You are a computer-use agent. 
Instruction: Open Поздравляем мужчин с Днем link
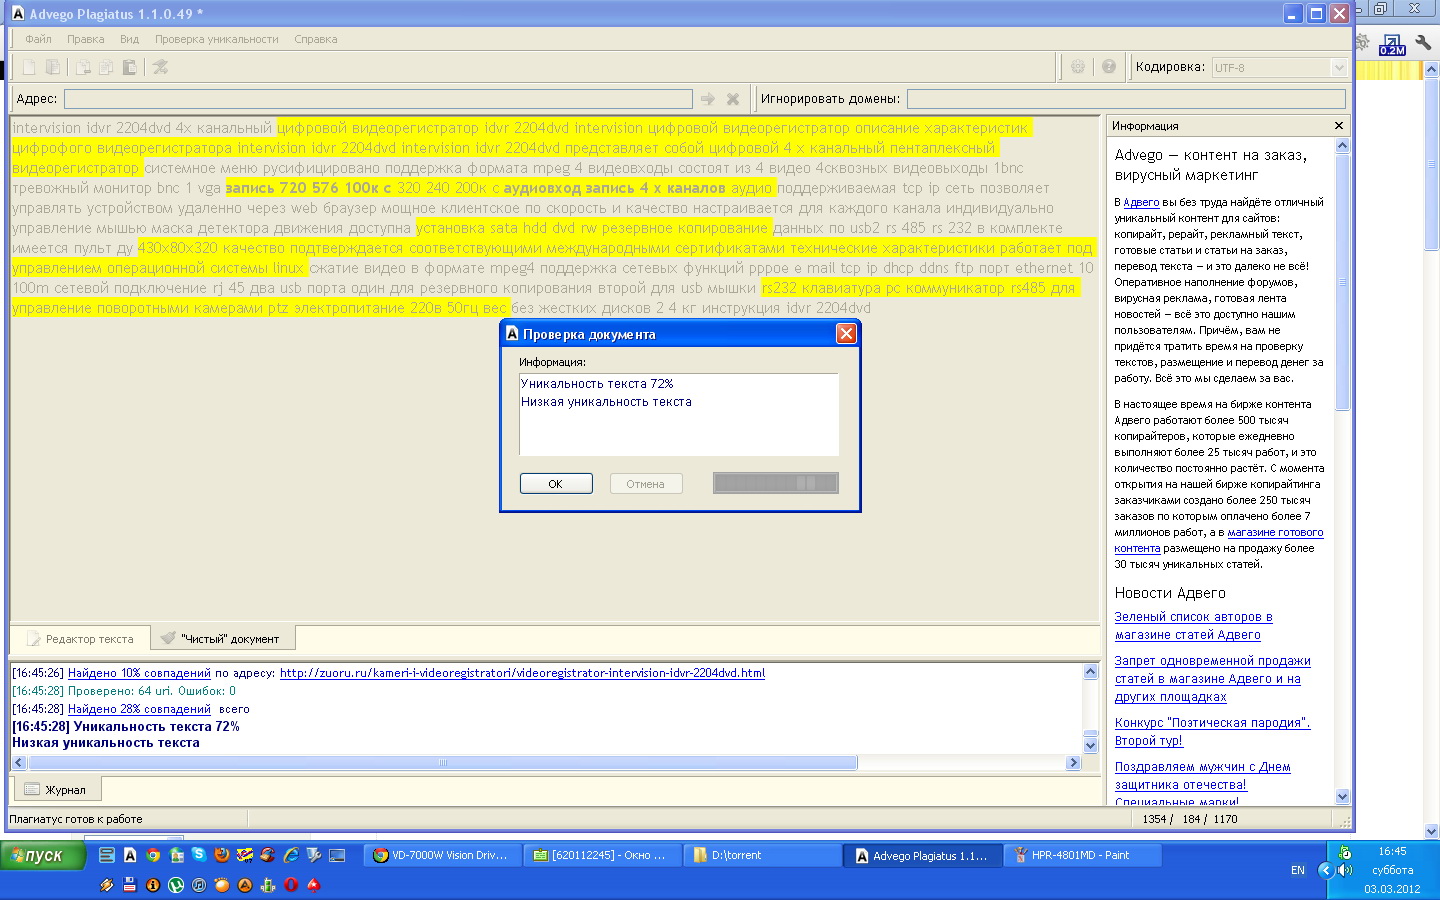(x=1202, y=776)
